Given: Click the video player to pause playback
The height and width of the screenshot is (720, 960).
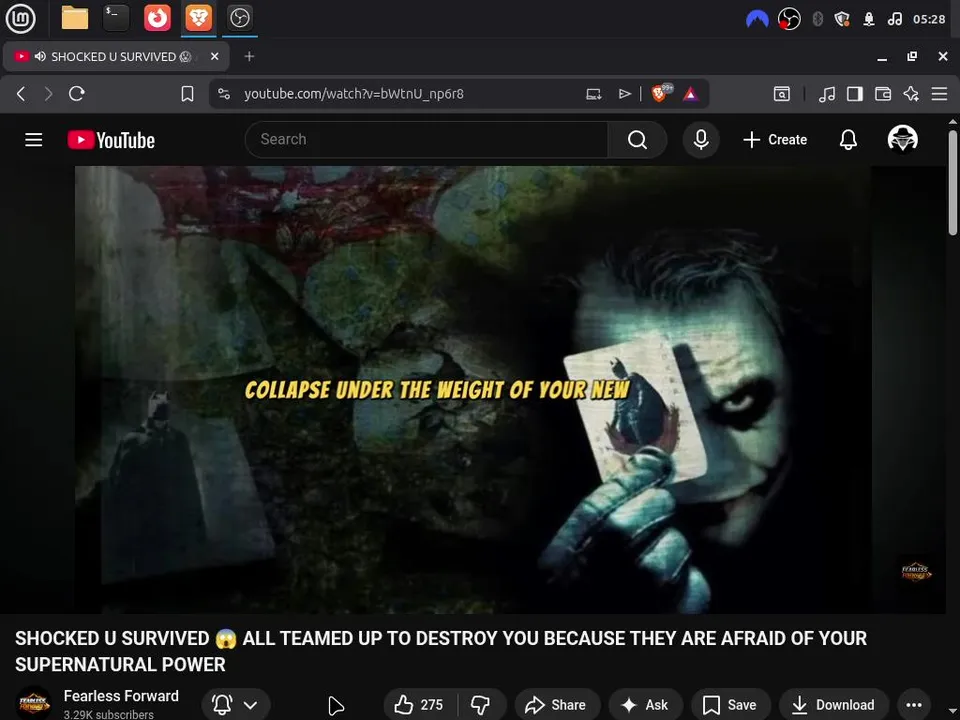Looking at the screenshot, I should click(x=473, y=389).
